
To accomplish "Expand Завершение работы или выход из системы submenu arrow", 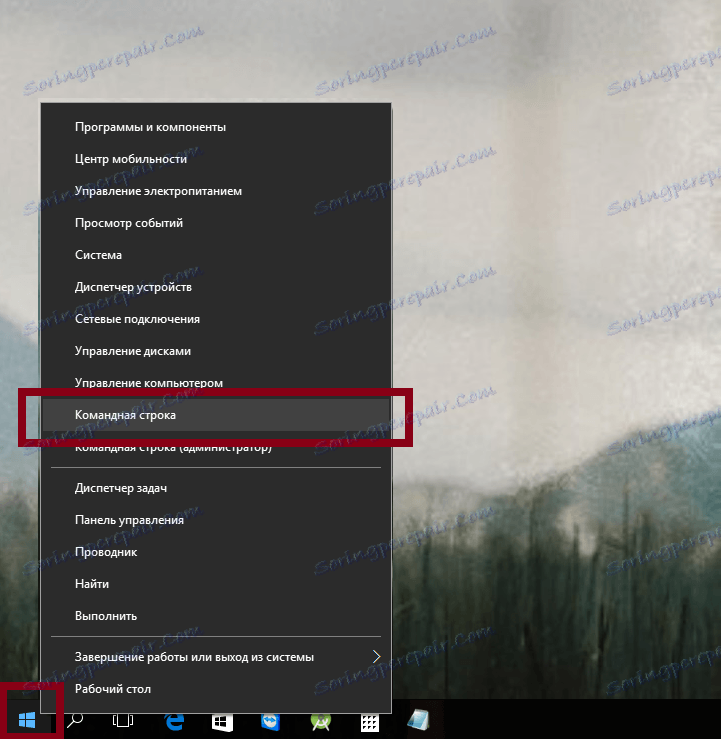I will tap(377, 657).
